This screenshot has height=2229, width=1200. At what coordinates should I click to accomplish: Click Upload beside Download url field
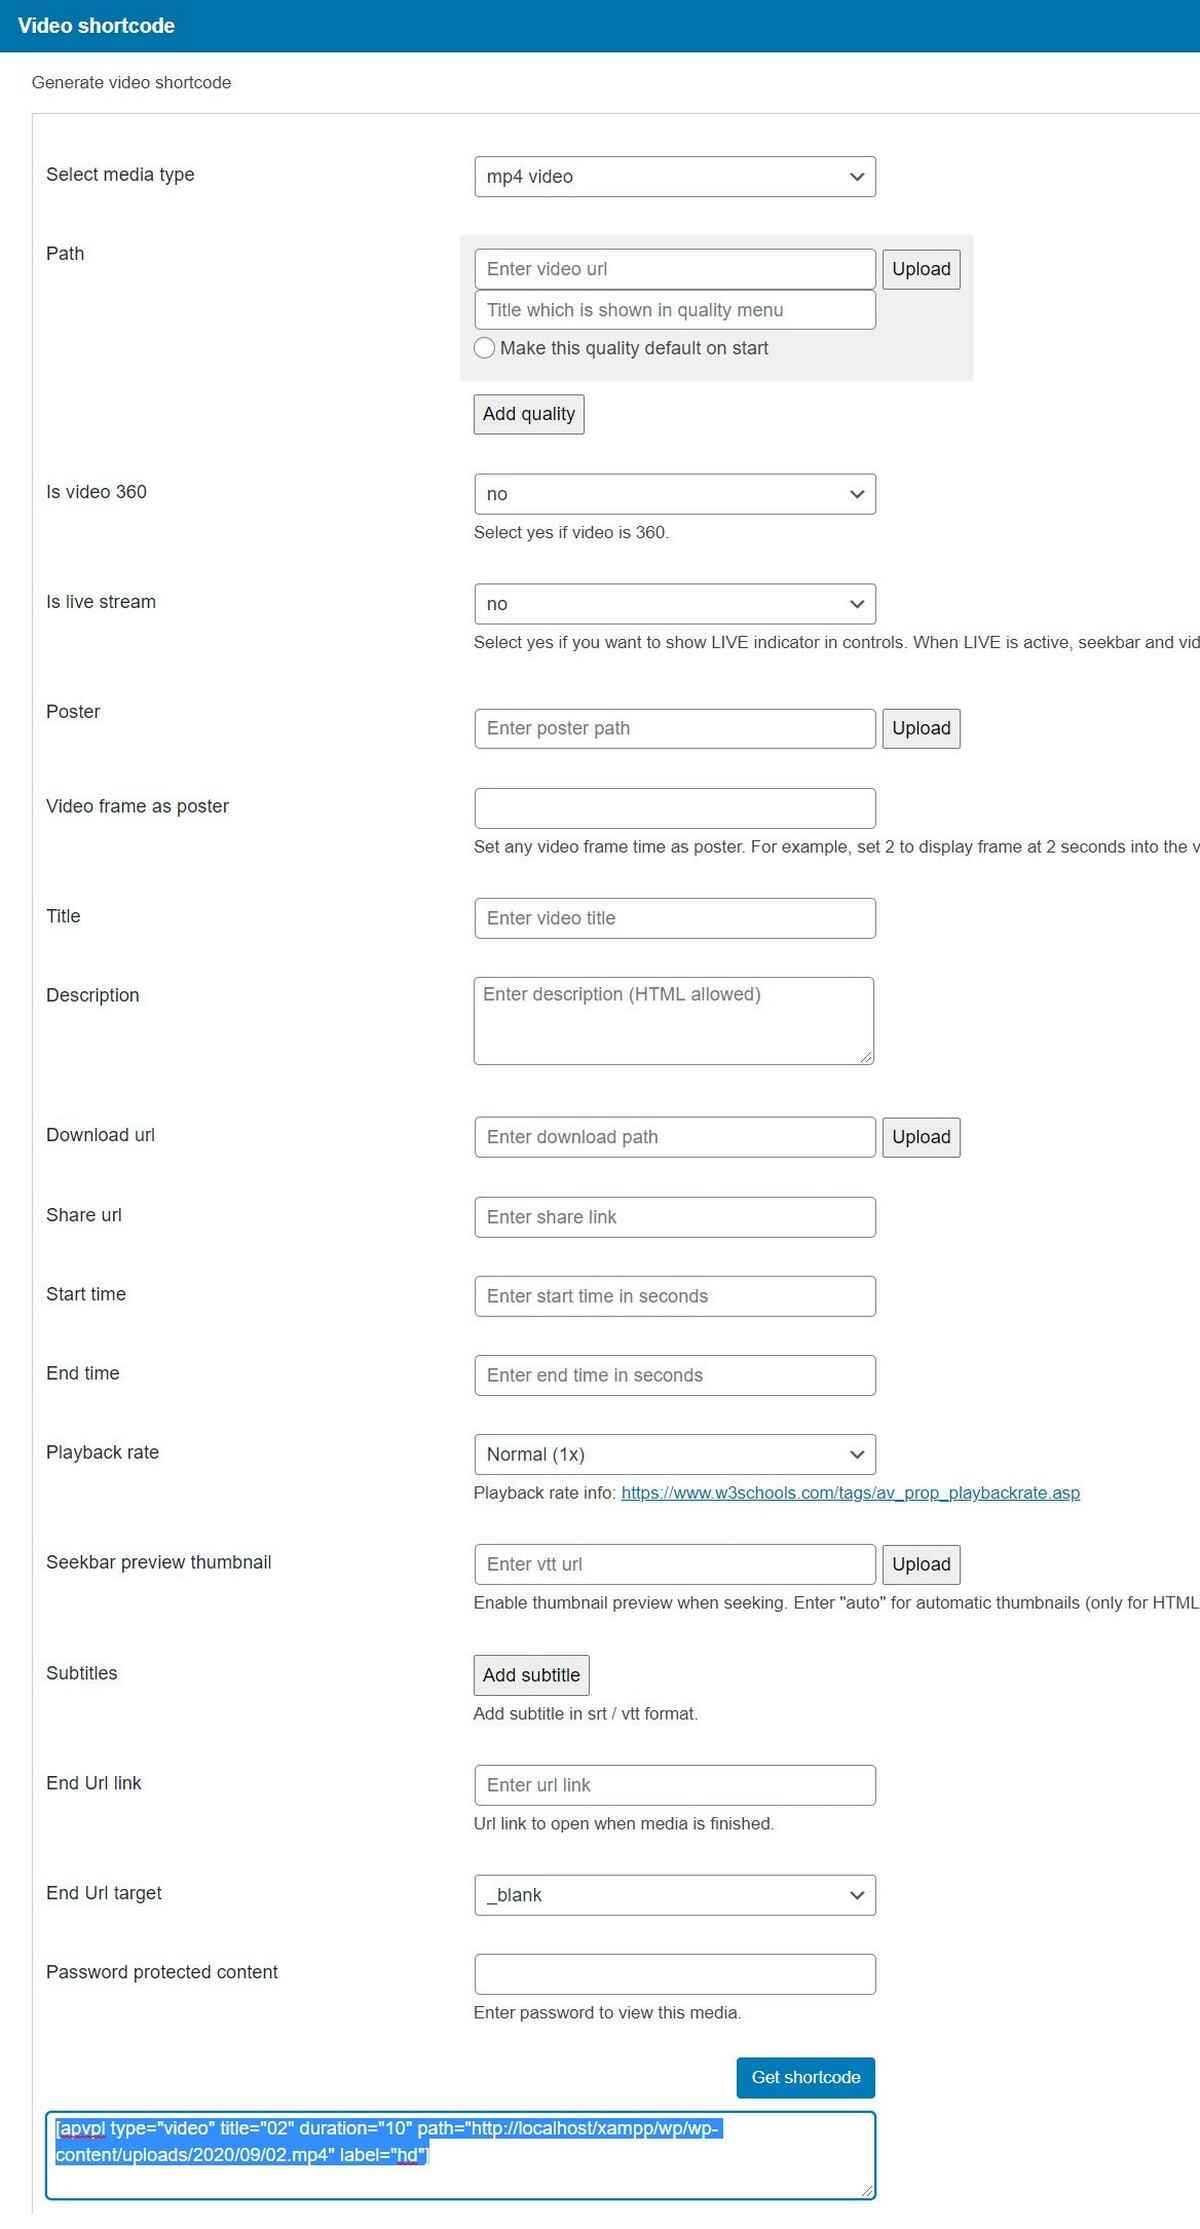tap(921, 1137)
